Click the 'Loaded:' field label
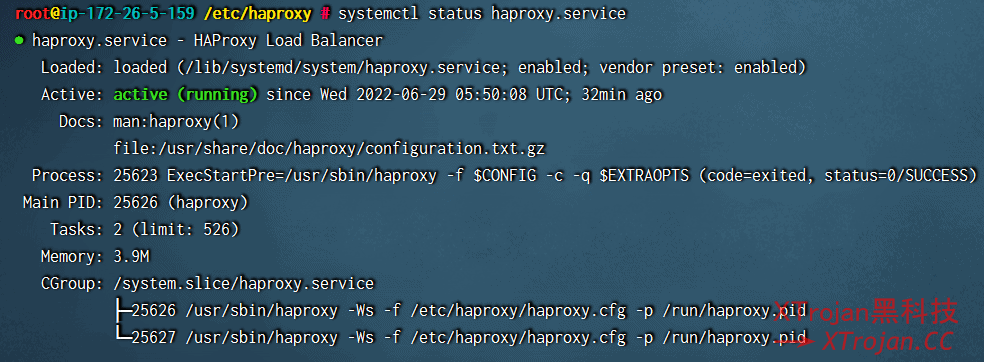Viewport: 984px width, 362px height. click(72, 68)
